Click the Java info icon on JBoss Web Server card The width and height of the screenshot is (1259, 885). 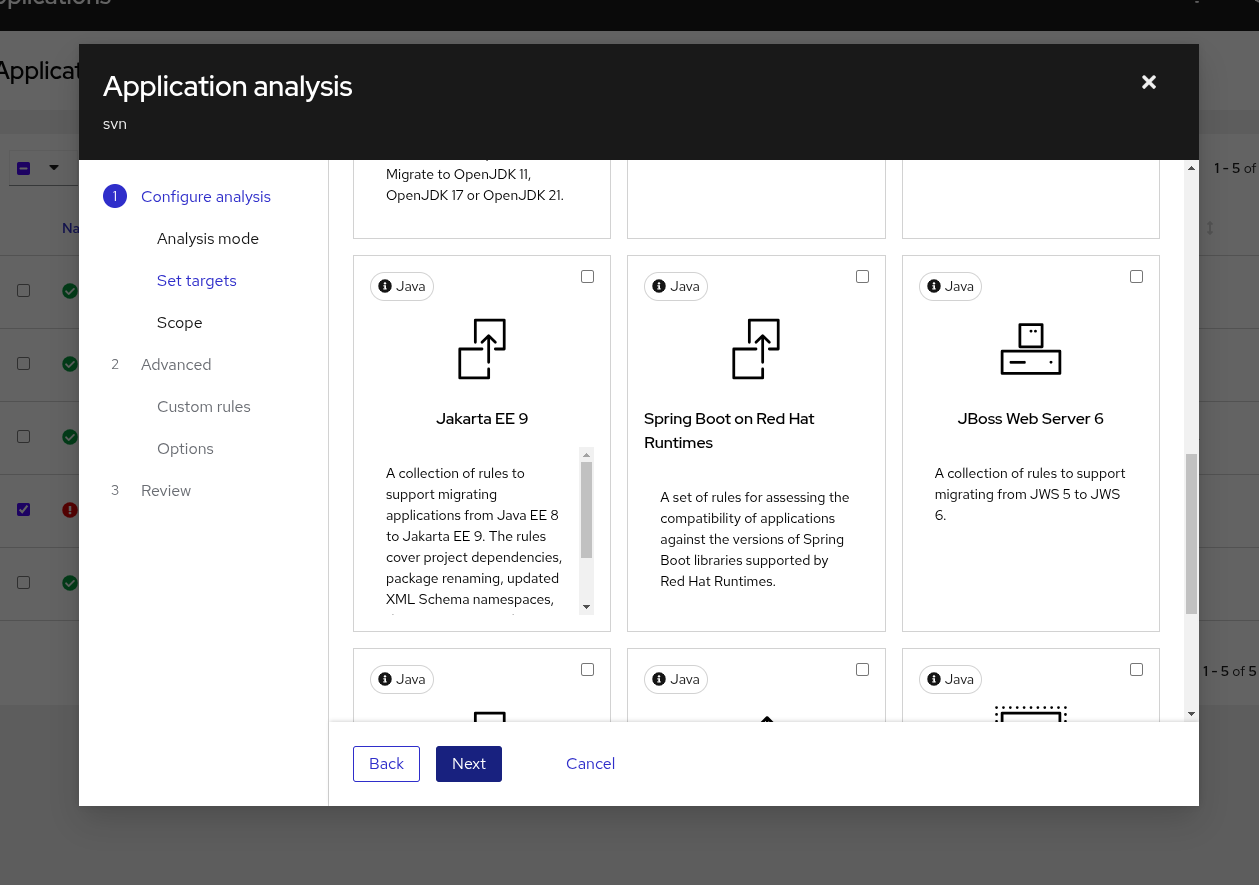(933, 287)
